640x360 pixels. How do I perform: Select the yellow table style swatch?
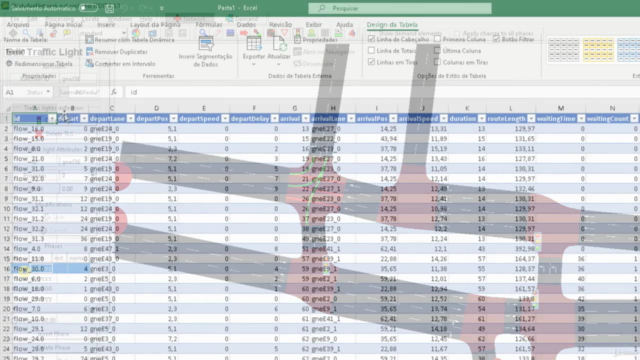coord(598,49)
